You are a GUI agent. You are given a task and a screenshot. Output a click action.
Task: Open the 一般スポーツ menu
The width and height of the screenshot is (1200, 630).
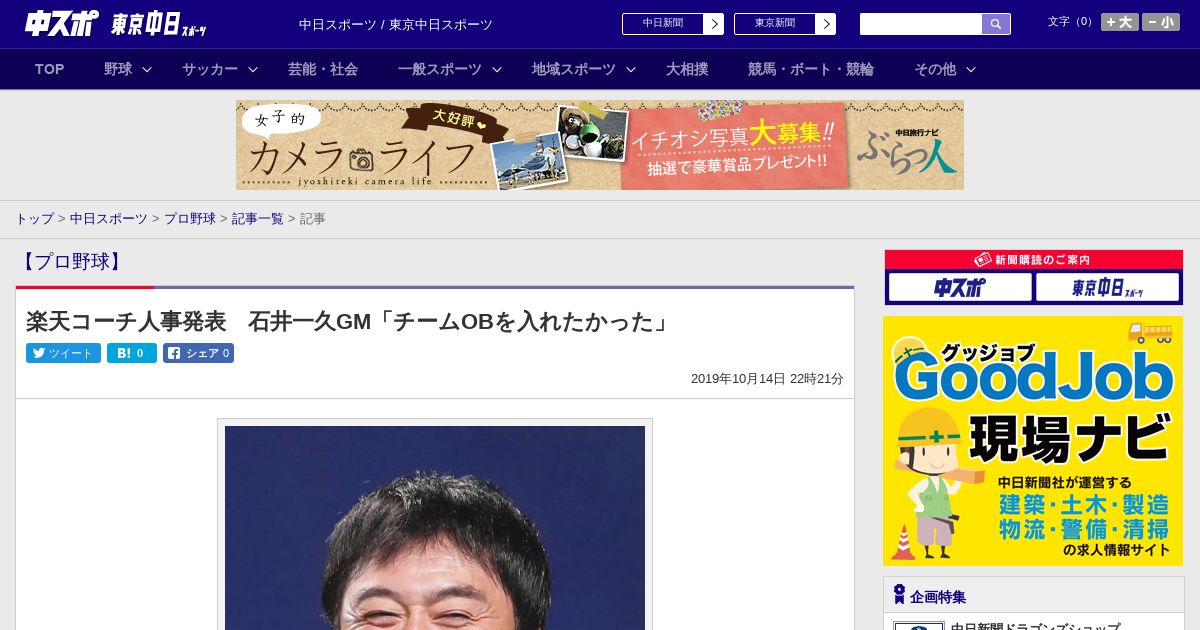(440, 69)
